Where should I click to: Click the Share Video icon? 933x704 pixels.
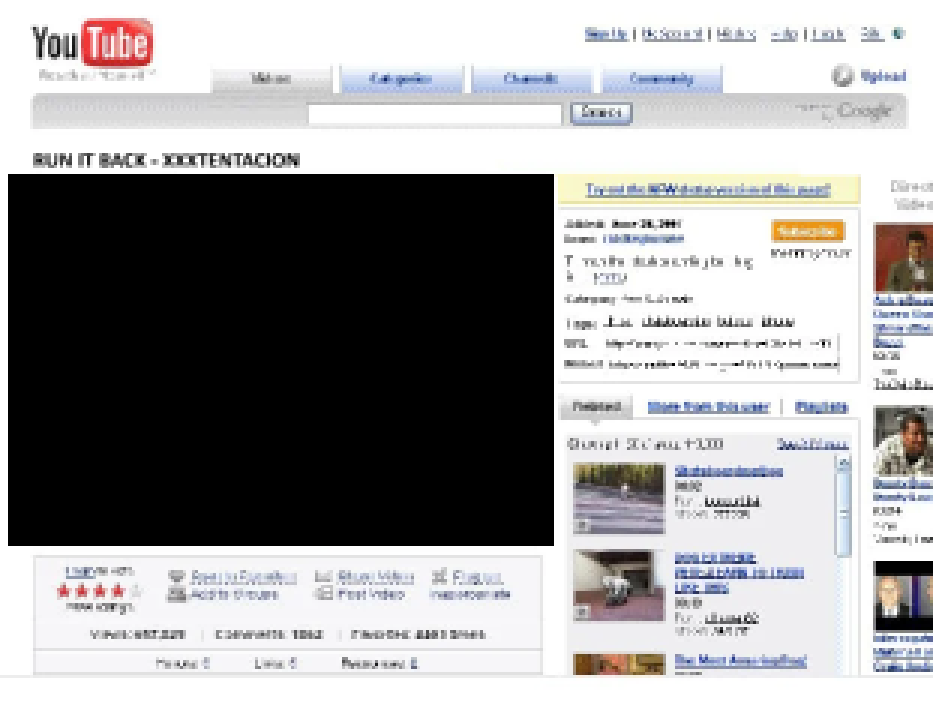tap(323, 576)
